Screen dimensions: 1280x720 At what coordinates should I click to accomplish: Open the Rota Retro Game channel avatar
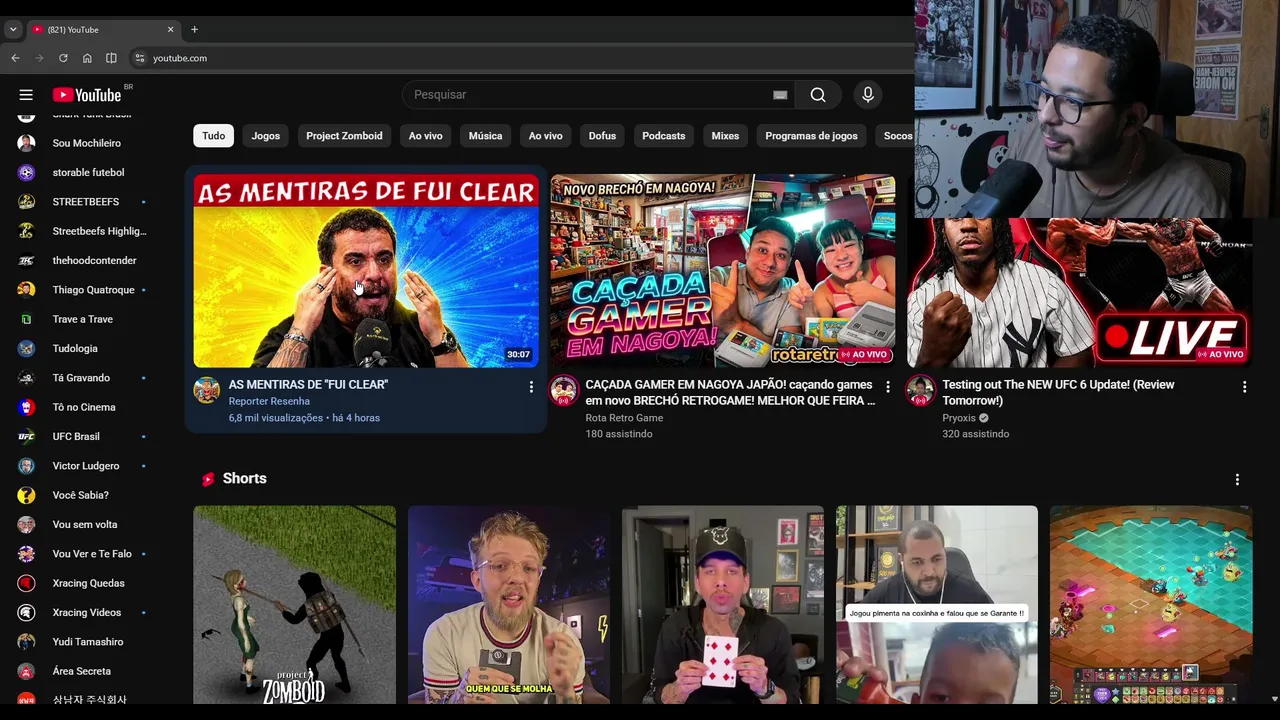564,391
